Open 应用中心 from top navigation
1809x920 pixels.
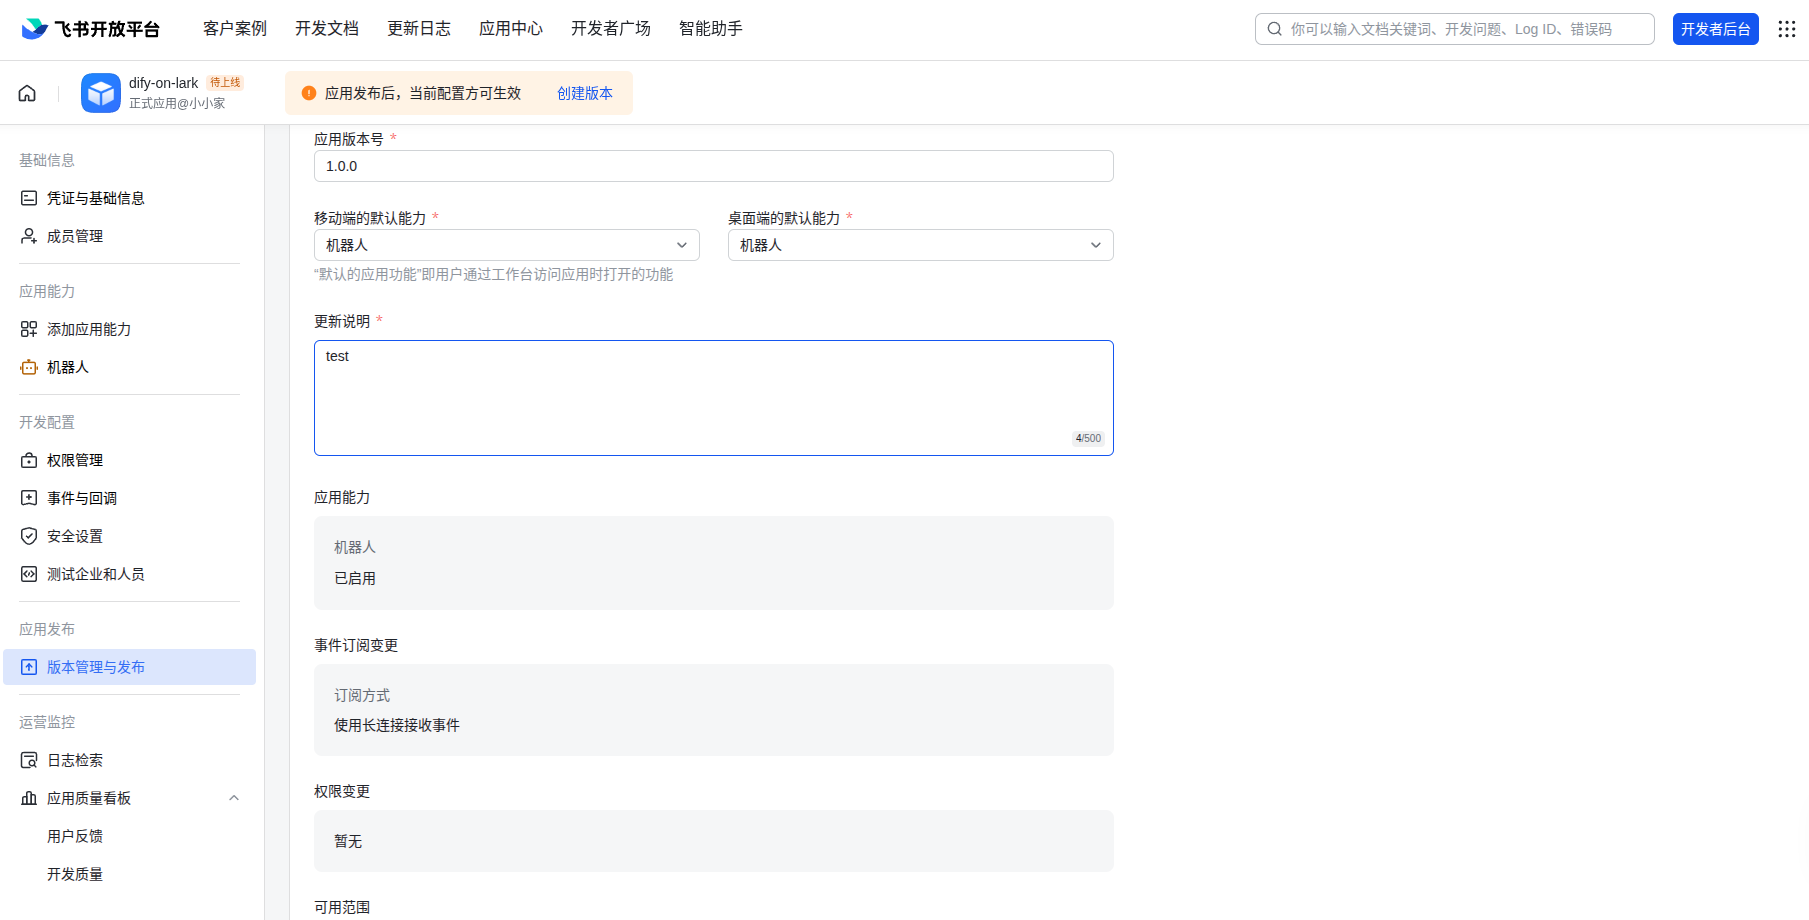pos(511,29)
